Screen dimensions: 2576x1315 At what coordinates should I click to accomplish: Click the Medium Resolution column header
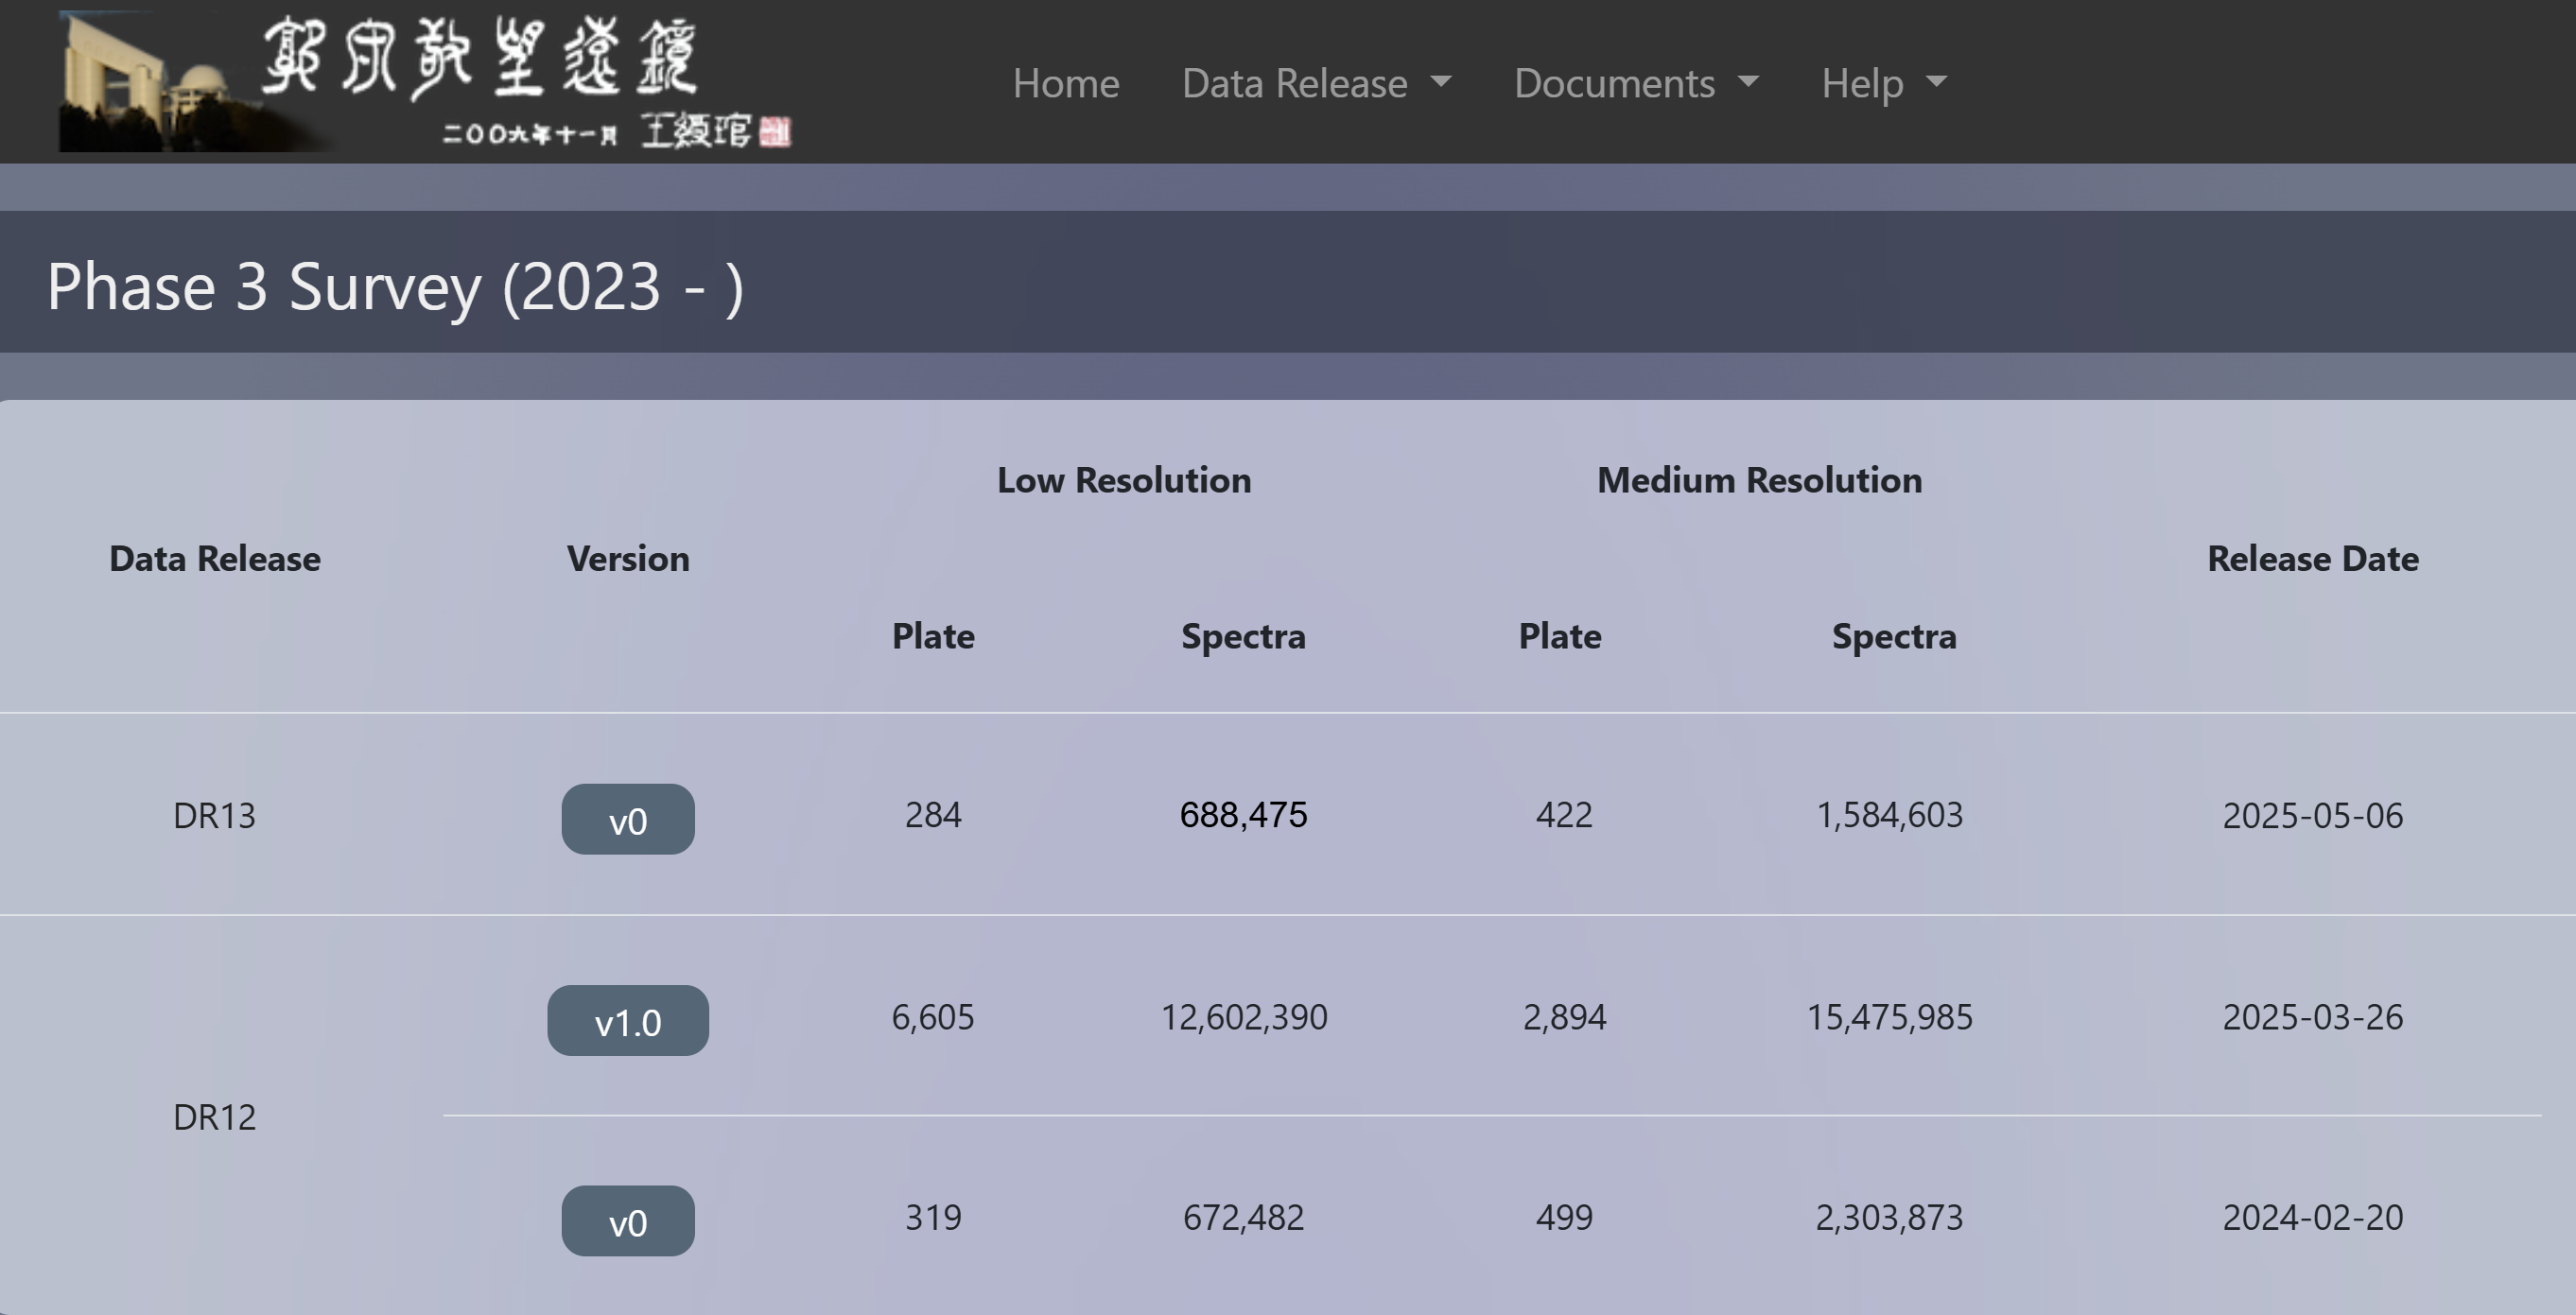1759,480
